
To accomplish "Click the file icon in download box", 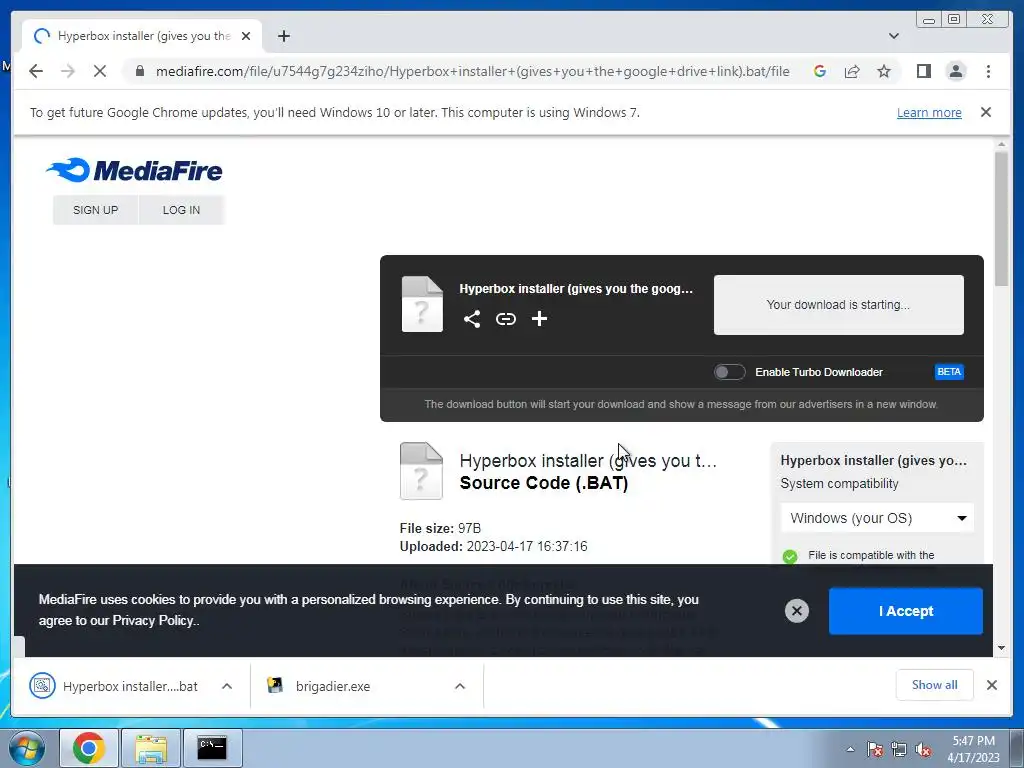I will 422,304.
